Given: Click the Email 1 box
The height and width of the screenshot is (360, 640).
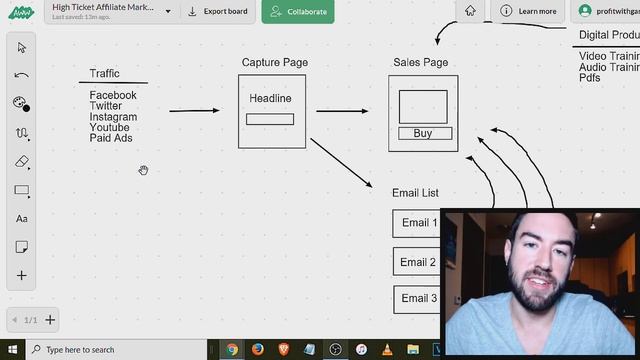Looking at the screenshot, I should tap(417, 223).
